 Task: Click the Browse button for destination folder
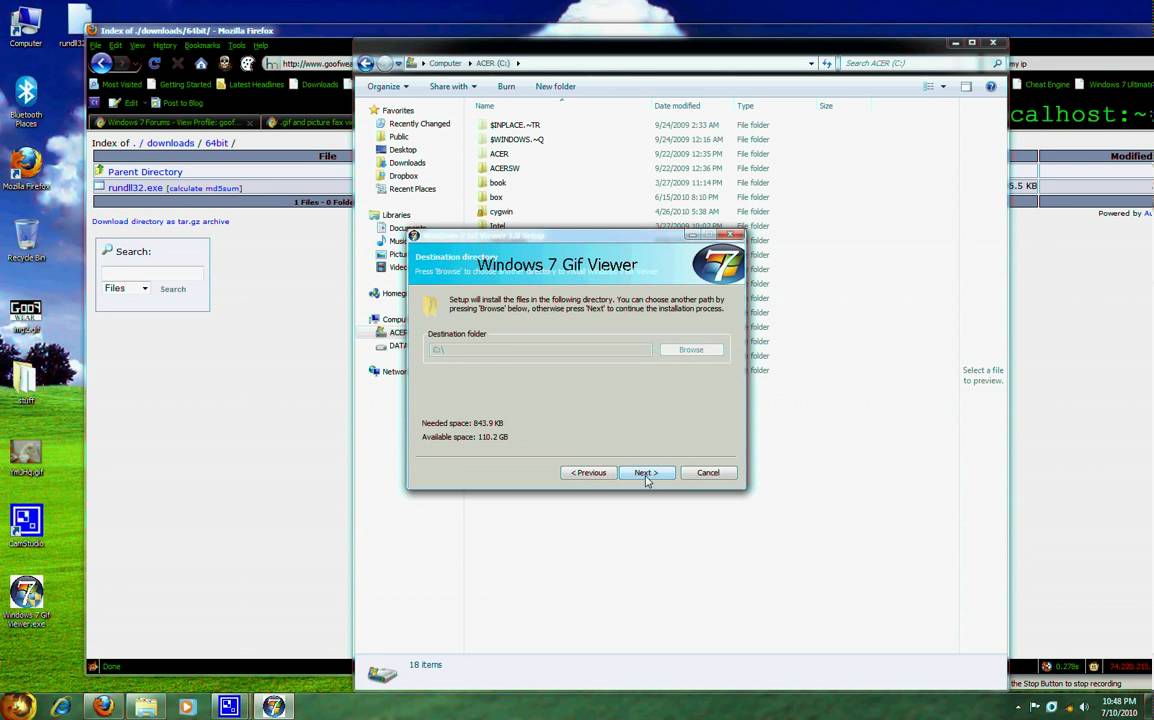point(691,350)
